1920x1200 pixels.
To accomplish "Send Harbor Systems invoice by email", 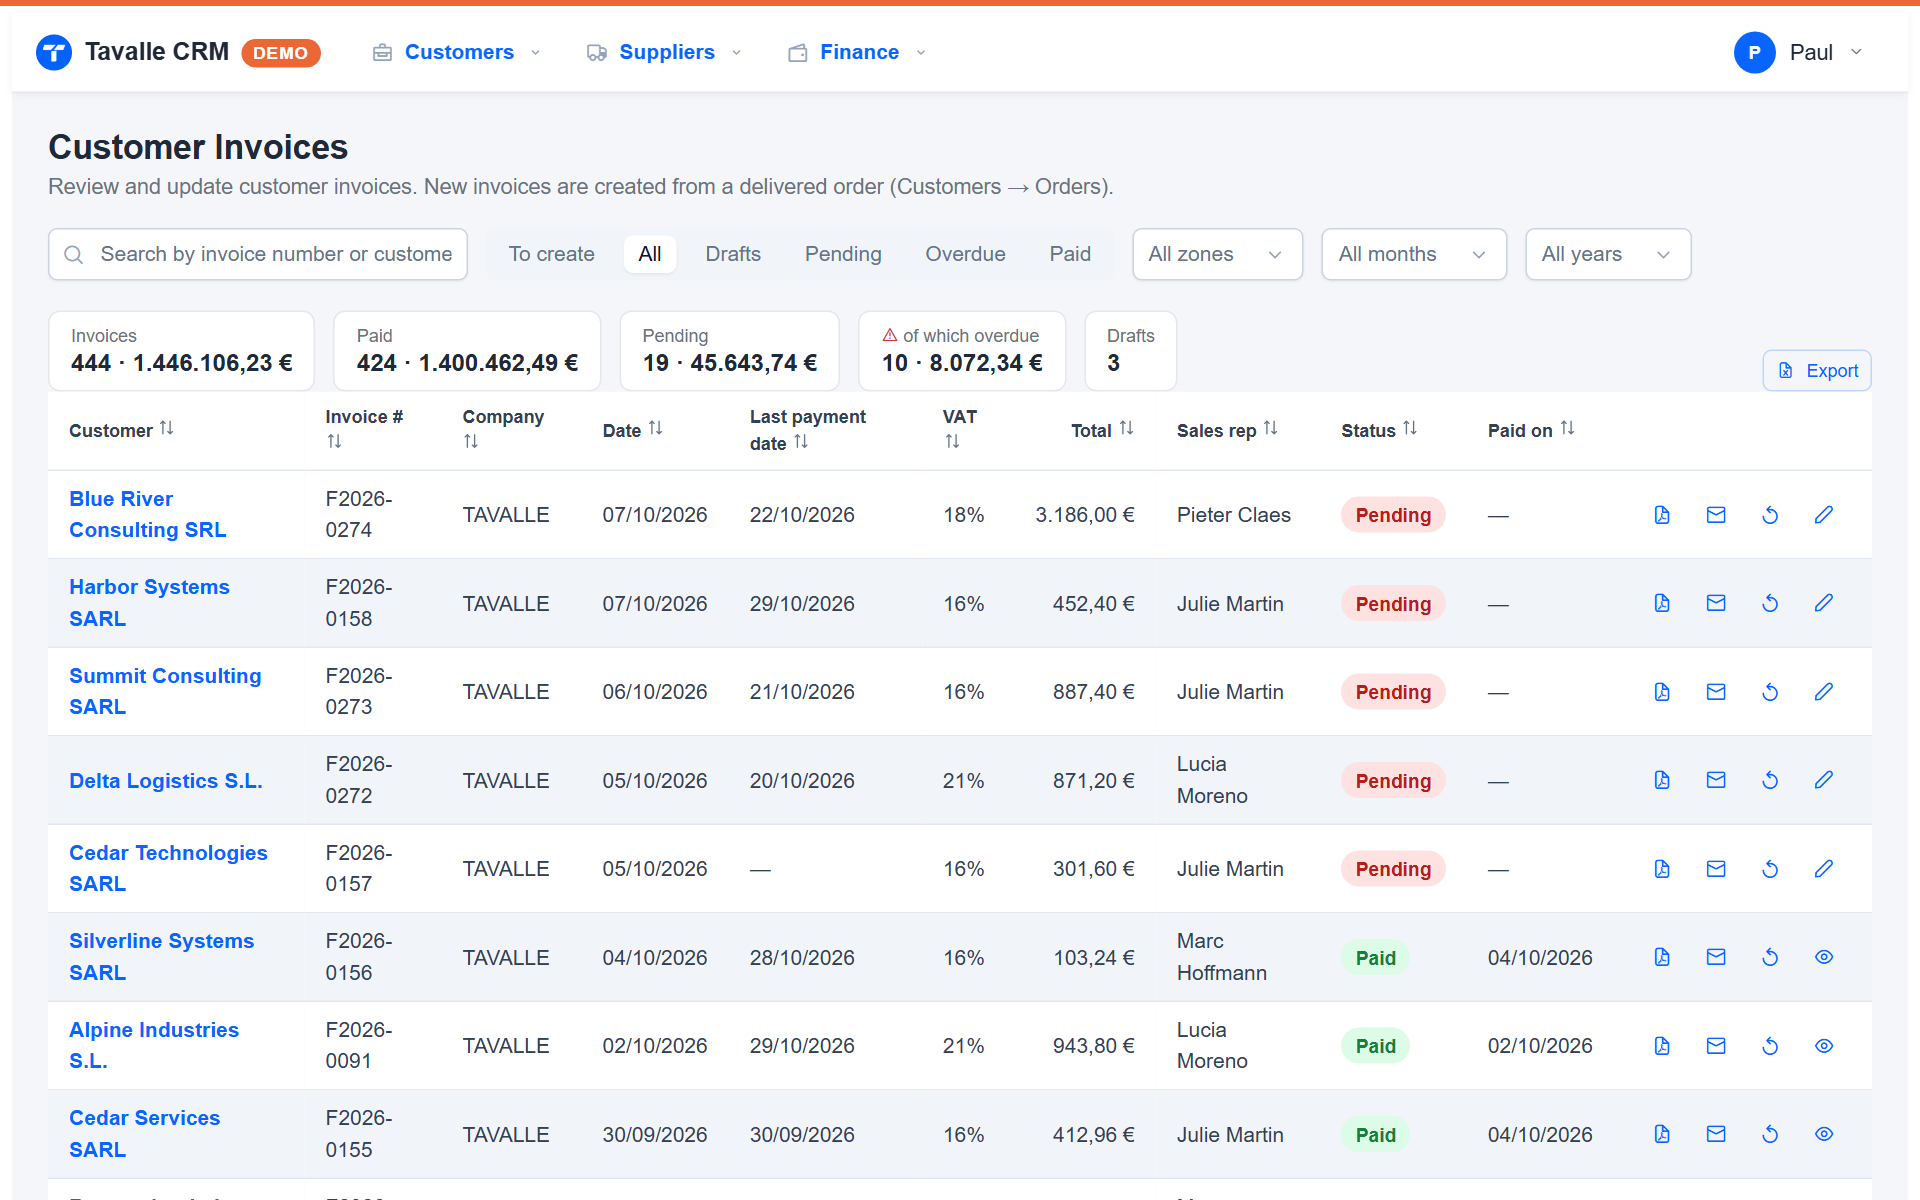I will [1716, 603].
